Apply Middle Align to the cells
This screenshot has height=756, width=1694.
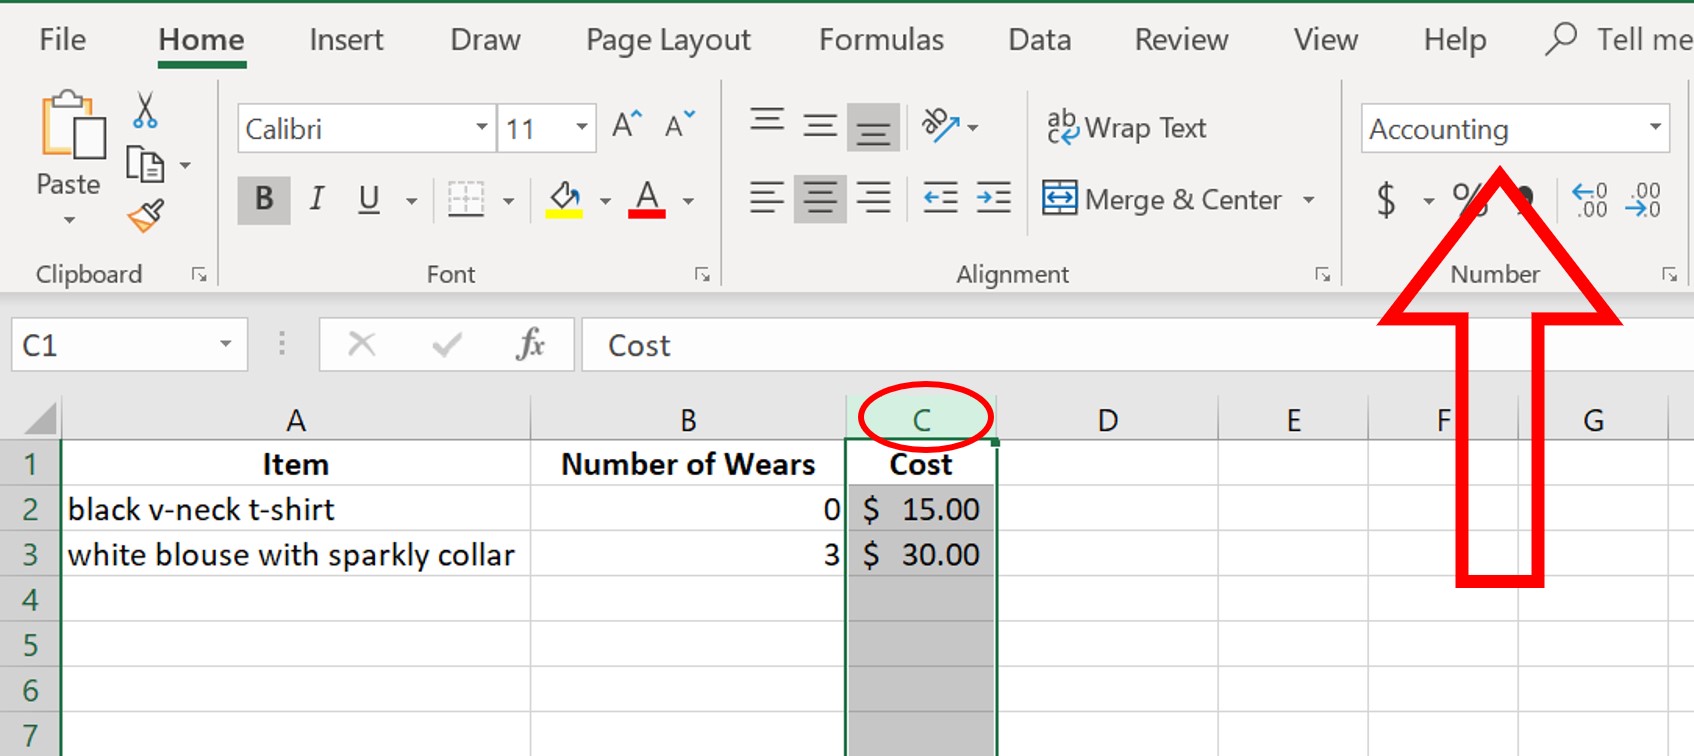[x=820, y=126]
